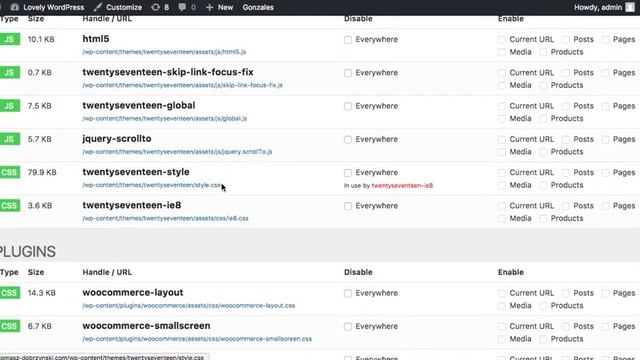This screenshot has width=640, height=360.
Task: Disable jquery-scrollto Everywhere
Action: pyautogui.click(x=348, y=140)
